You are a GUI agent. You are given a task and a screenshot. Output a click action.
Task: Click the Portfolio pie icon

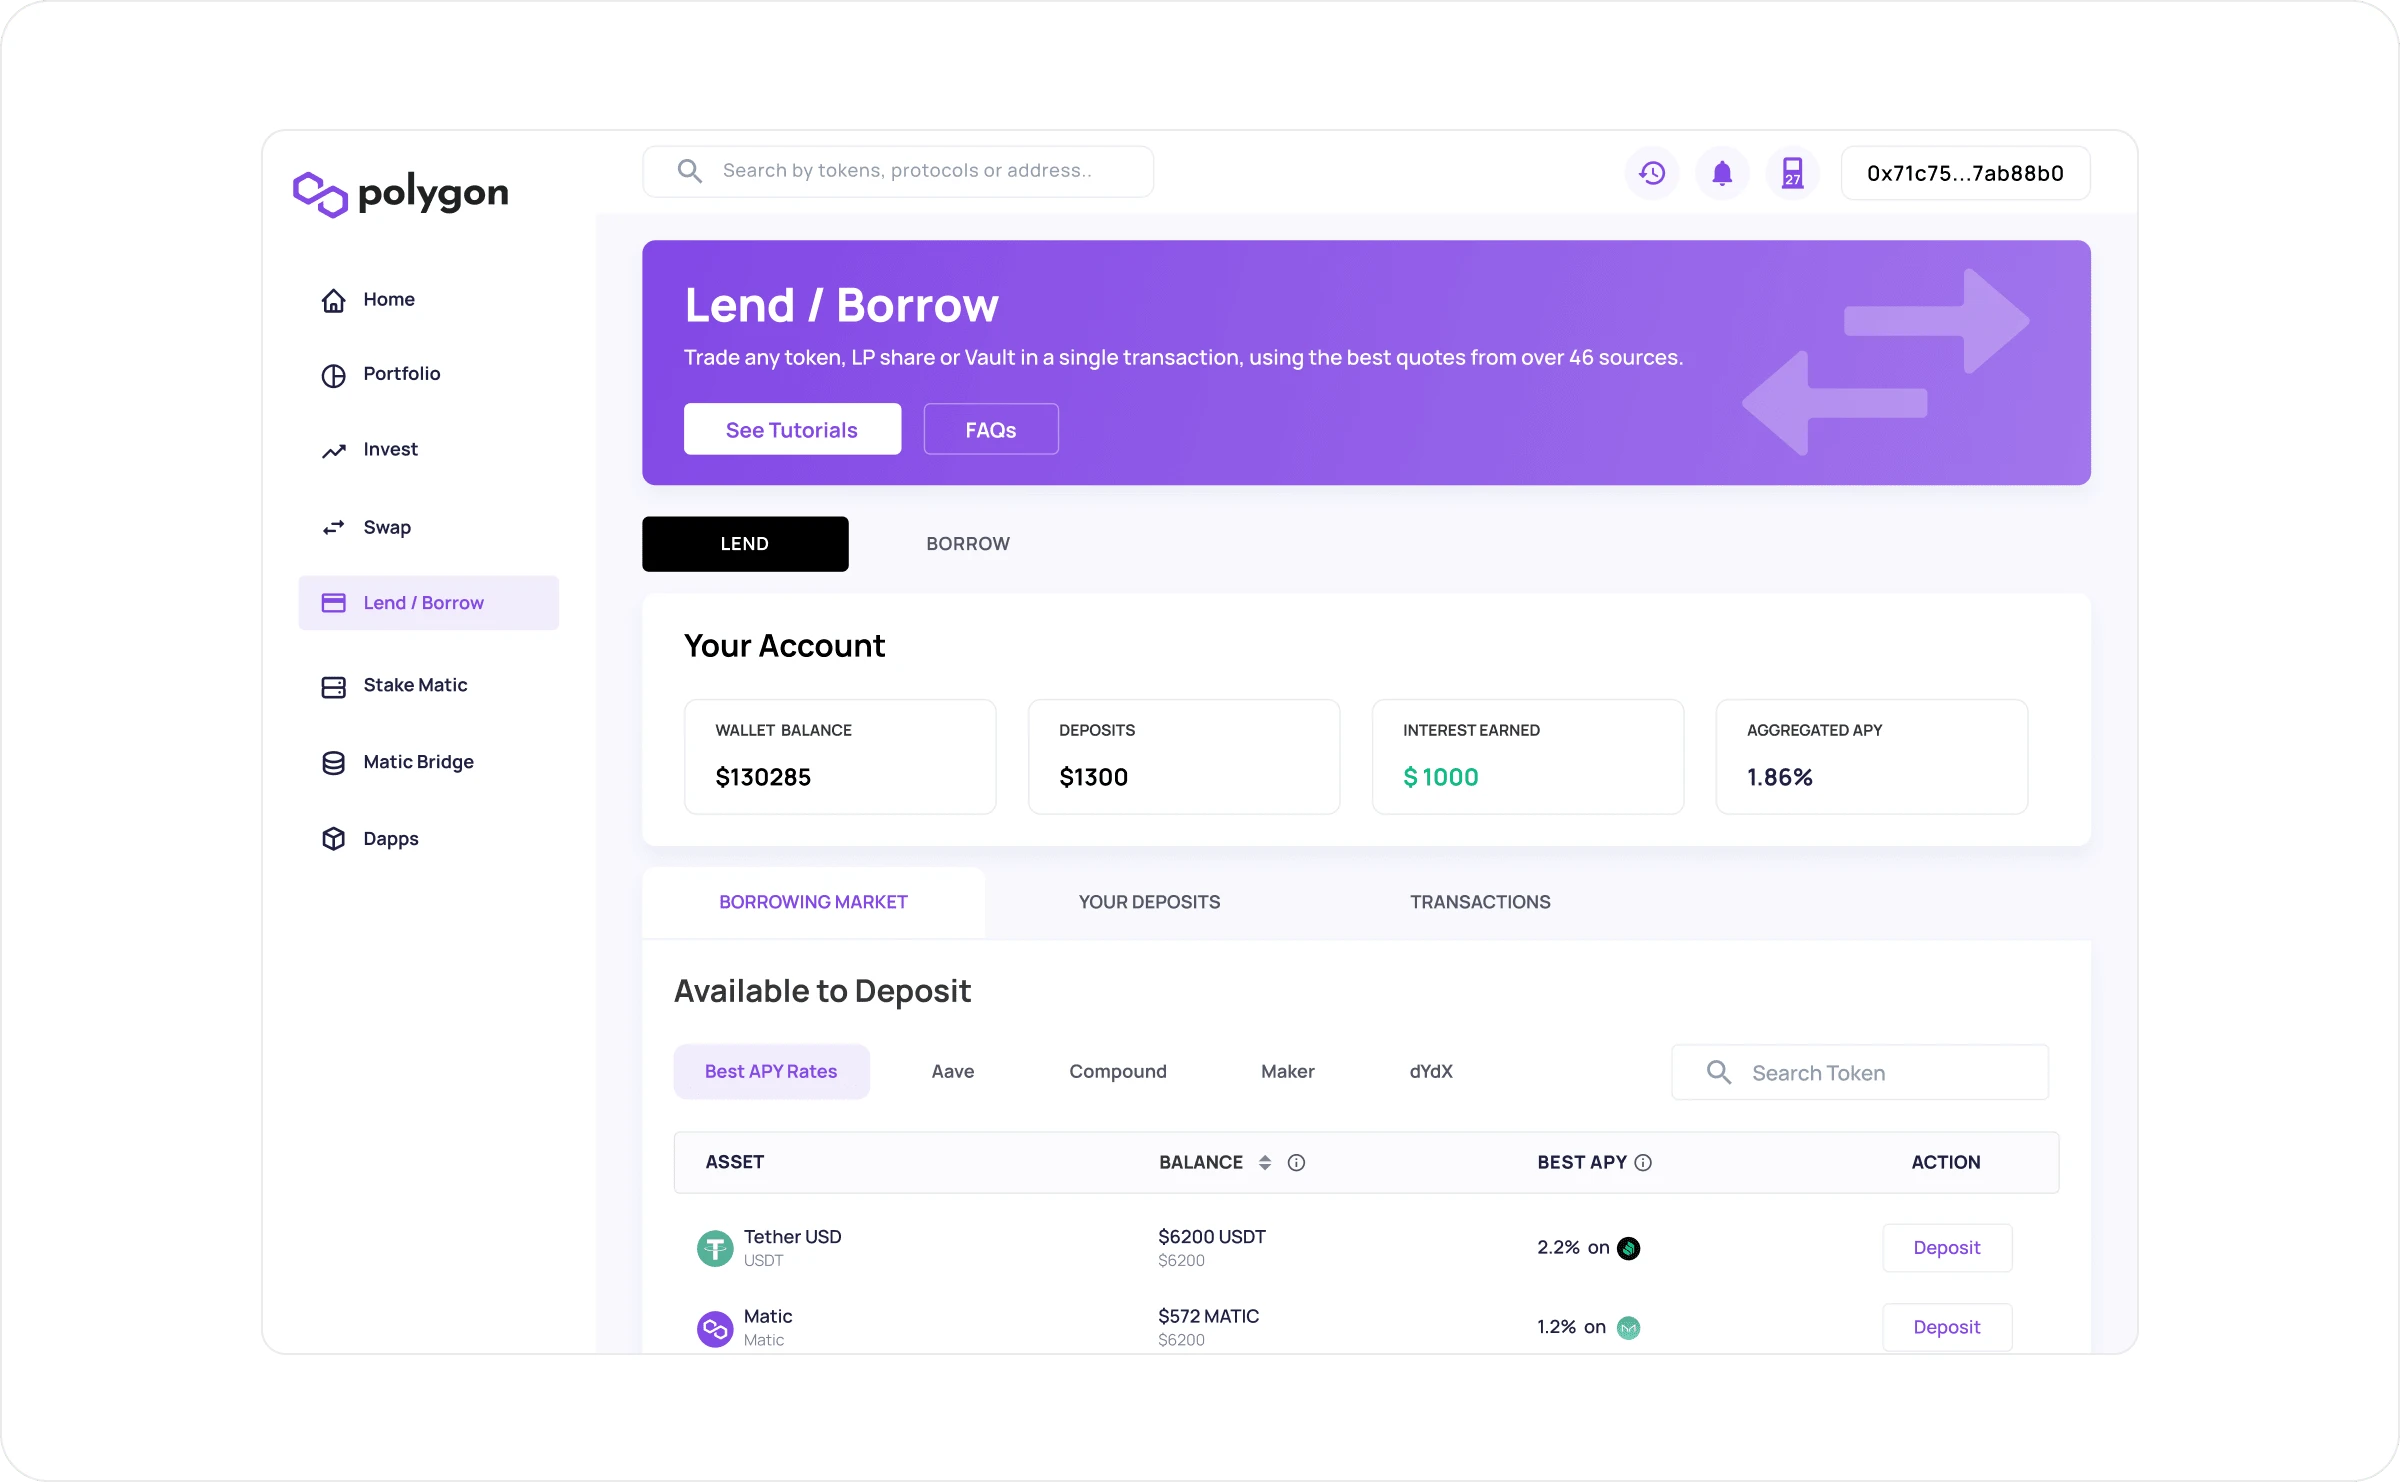333,375
